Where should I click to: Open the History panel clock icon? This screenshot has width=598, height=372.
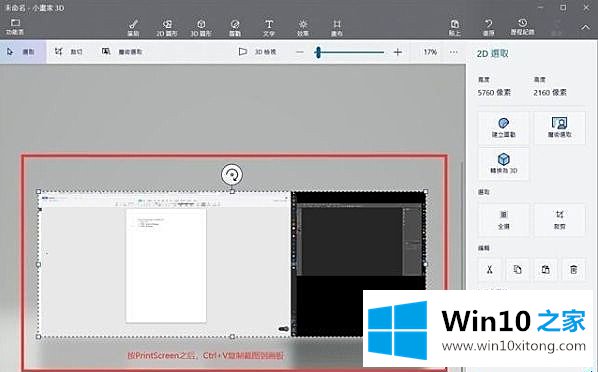[522, 27]
